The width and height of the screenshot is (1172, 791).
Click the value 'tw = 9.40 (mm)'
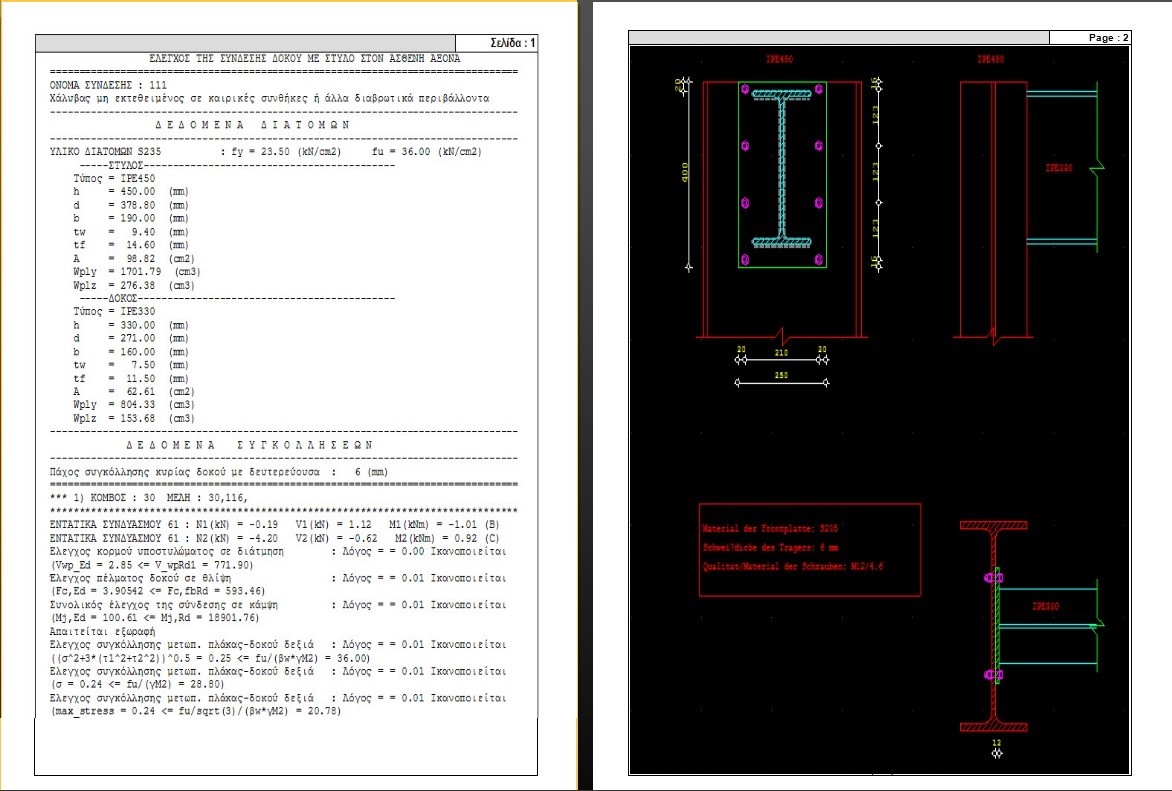[131, 232]
